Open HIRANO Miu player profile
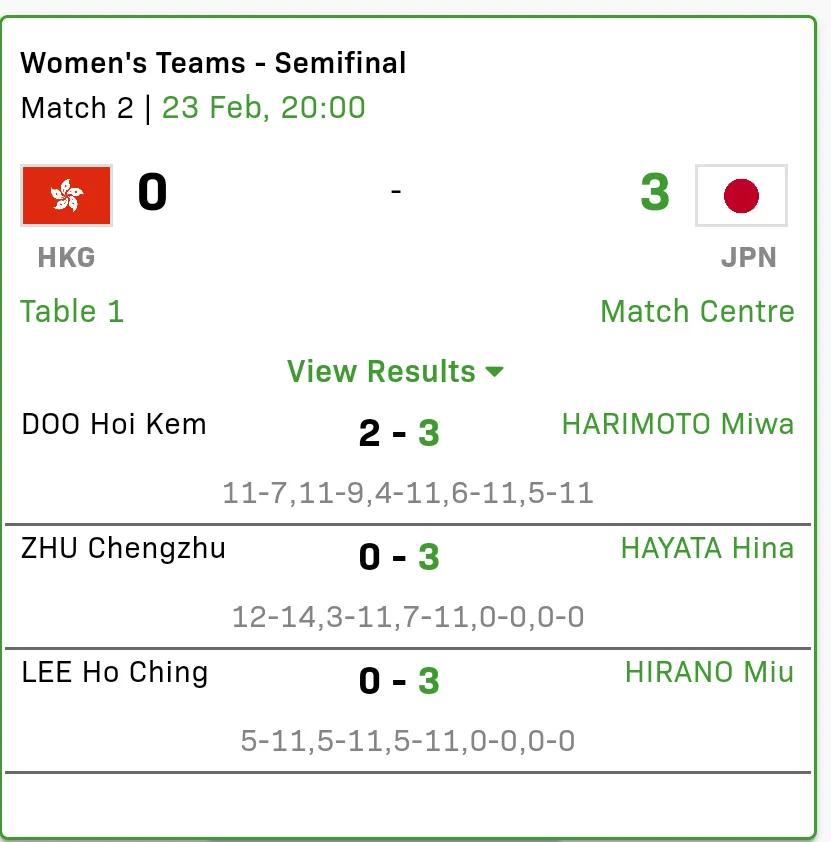831x842 pixels. (709, 672)
